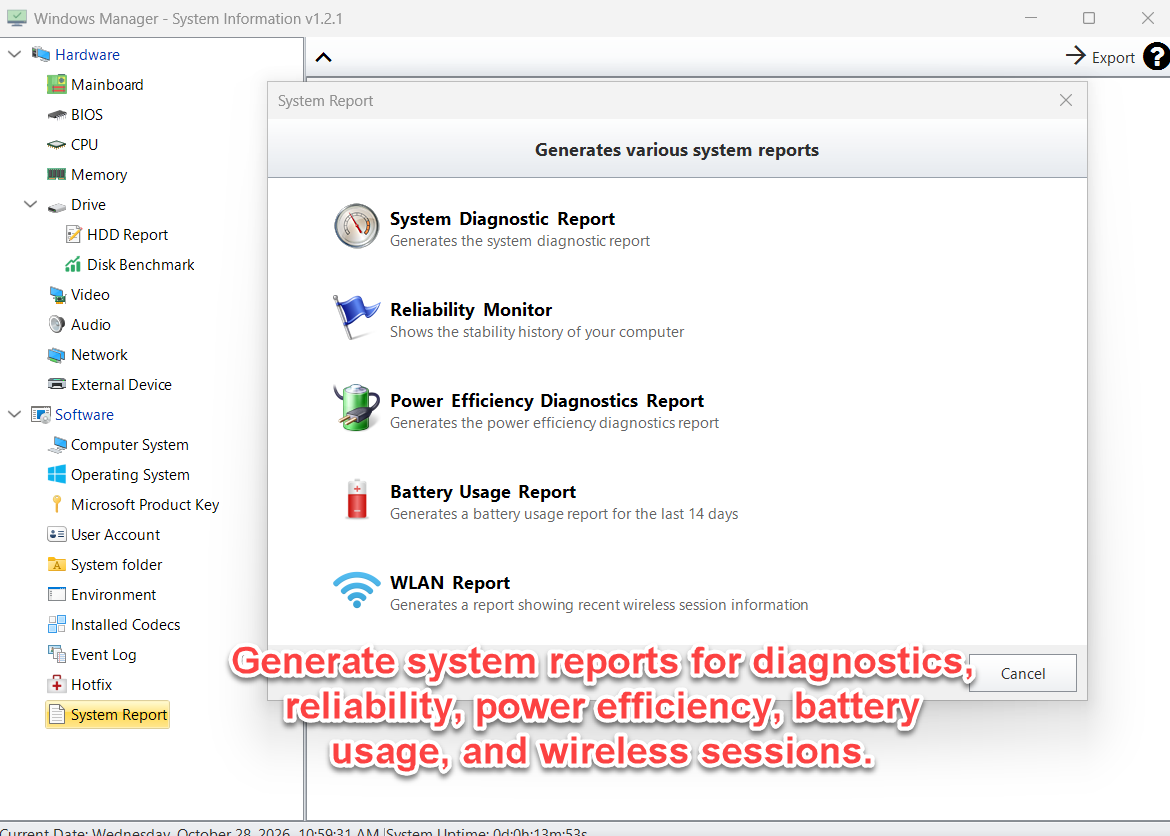Open Power Efficiency Diagnostics Report link
The image size is (1170, 836).
point(547,401)
